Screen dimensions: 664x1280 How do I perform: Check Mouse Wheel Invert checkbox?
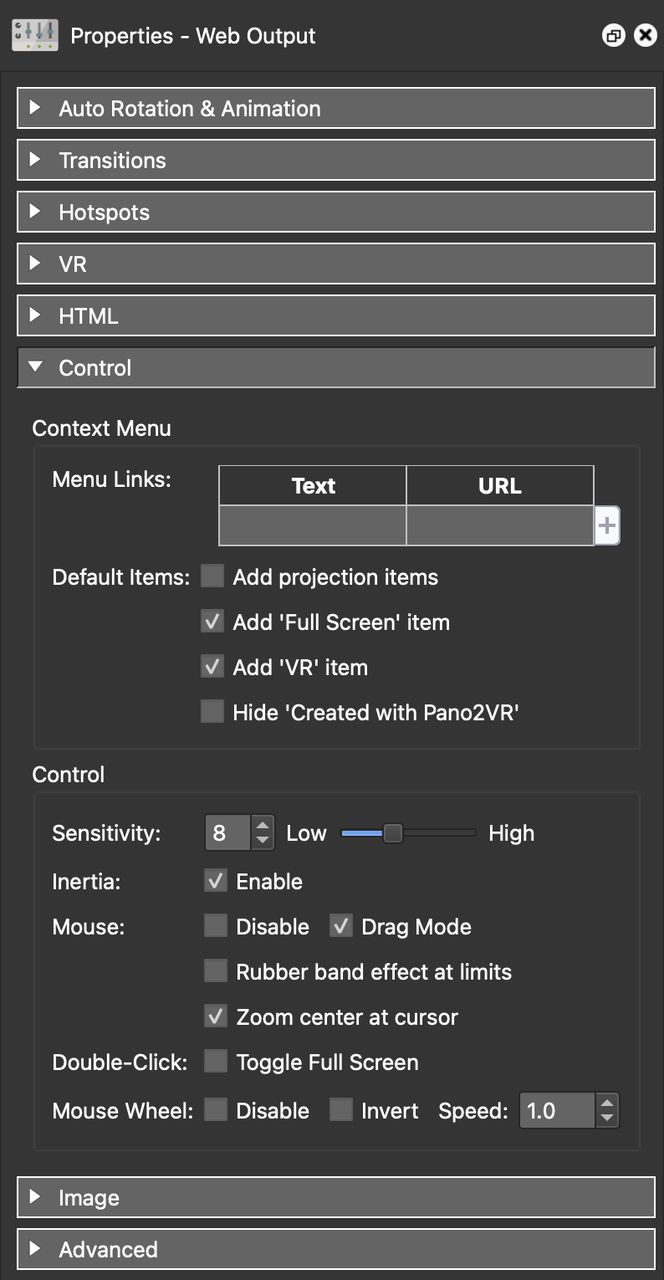[341, 1110]
